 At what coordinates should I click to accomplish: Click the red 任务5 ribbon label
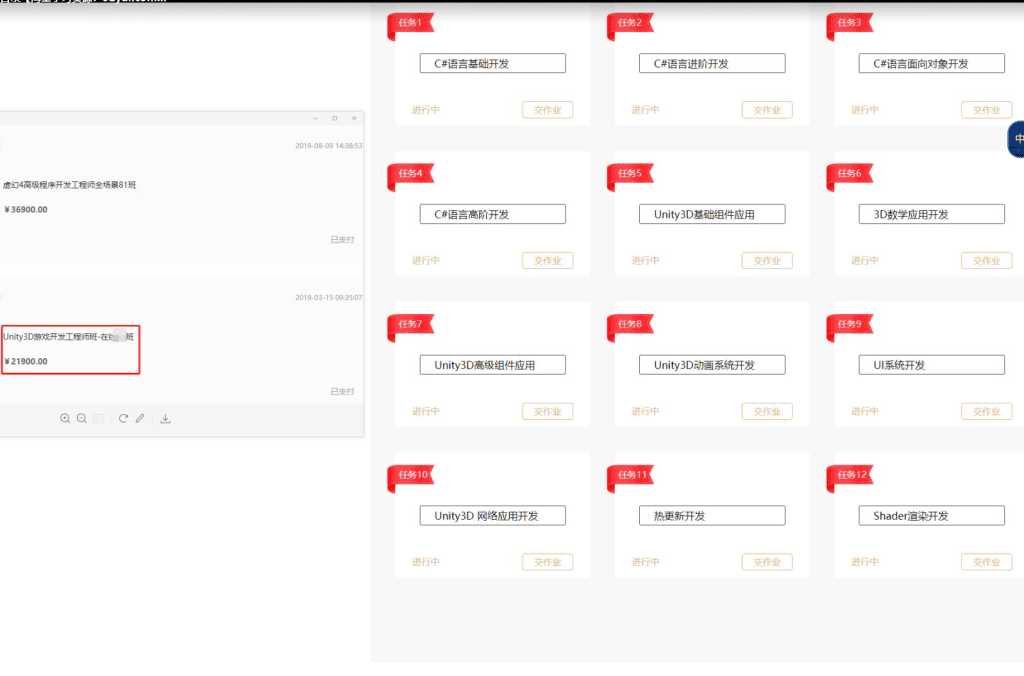(x=630, y=174)
